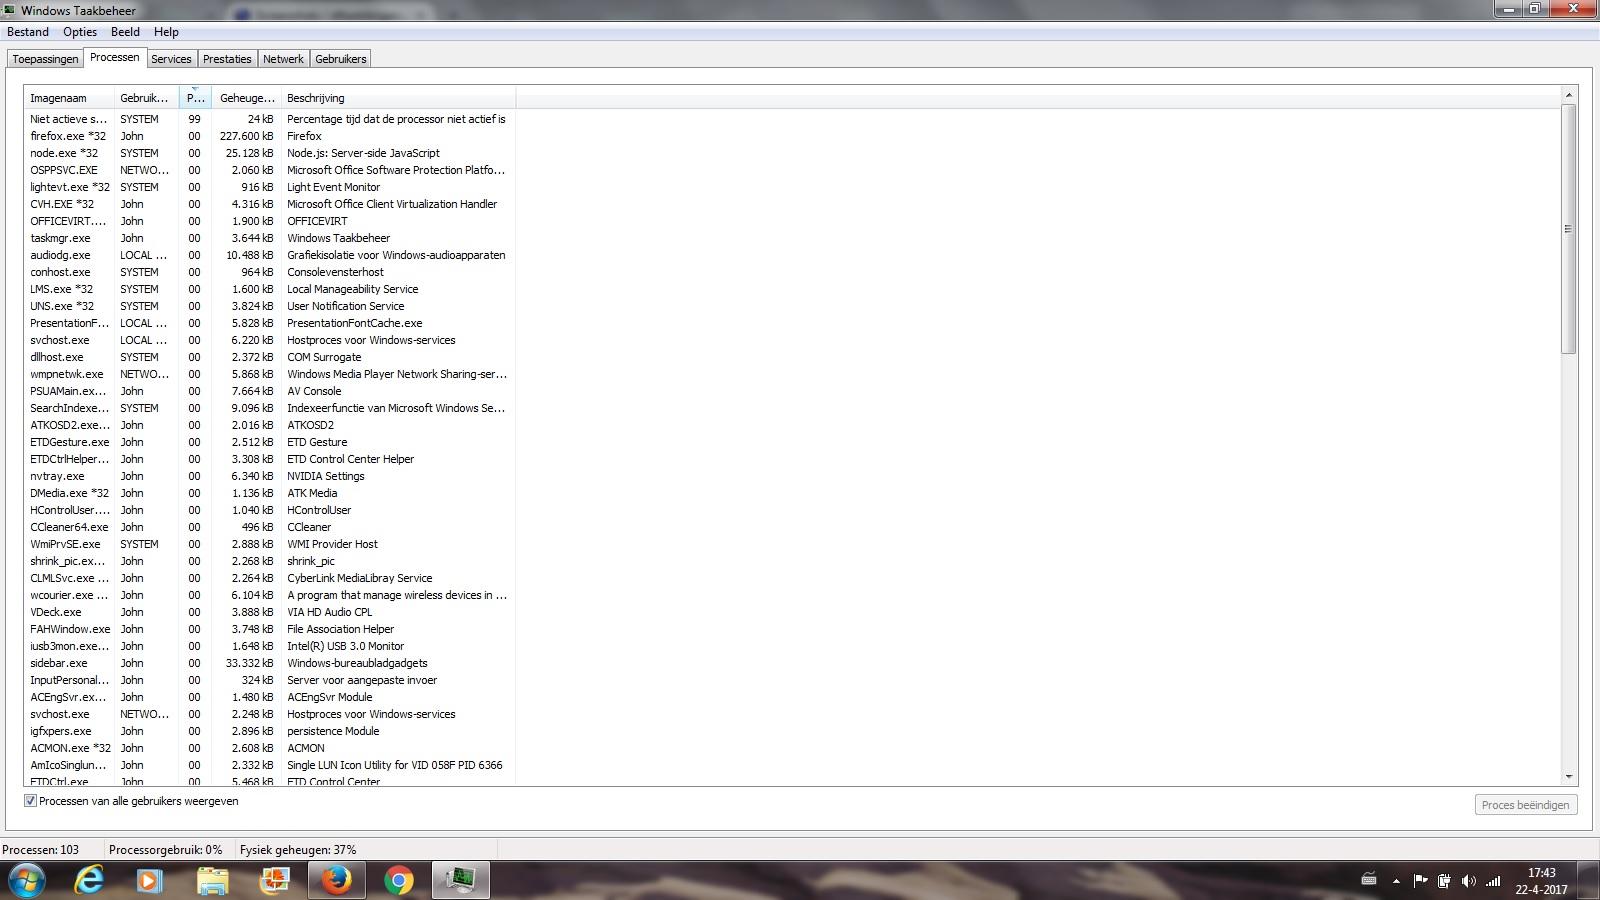1600x900 pixels.
Task: Switch to the Services tab
Action: click(171, 59)
